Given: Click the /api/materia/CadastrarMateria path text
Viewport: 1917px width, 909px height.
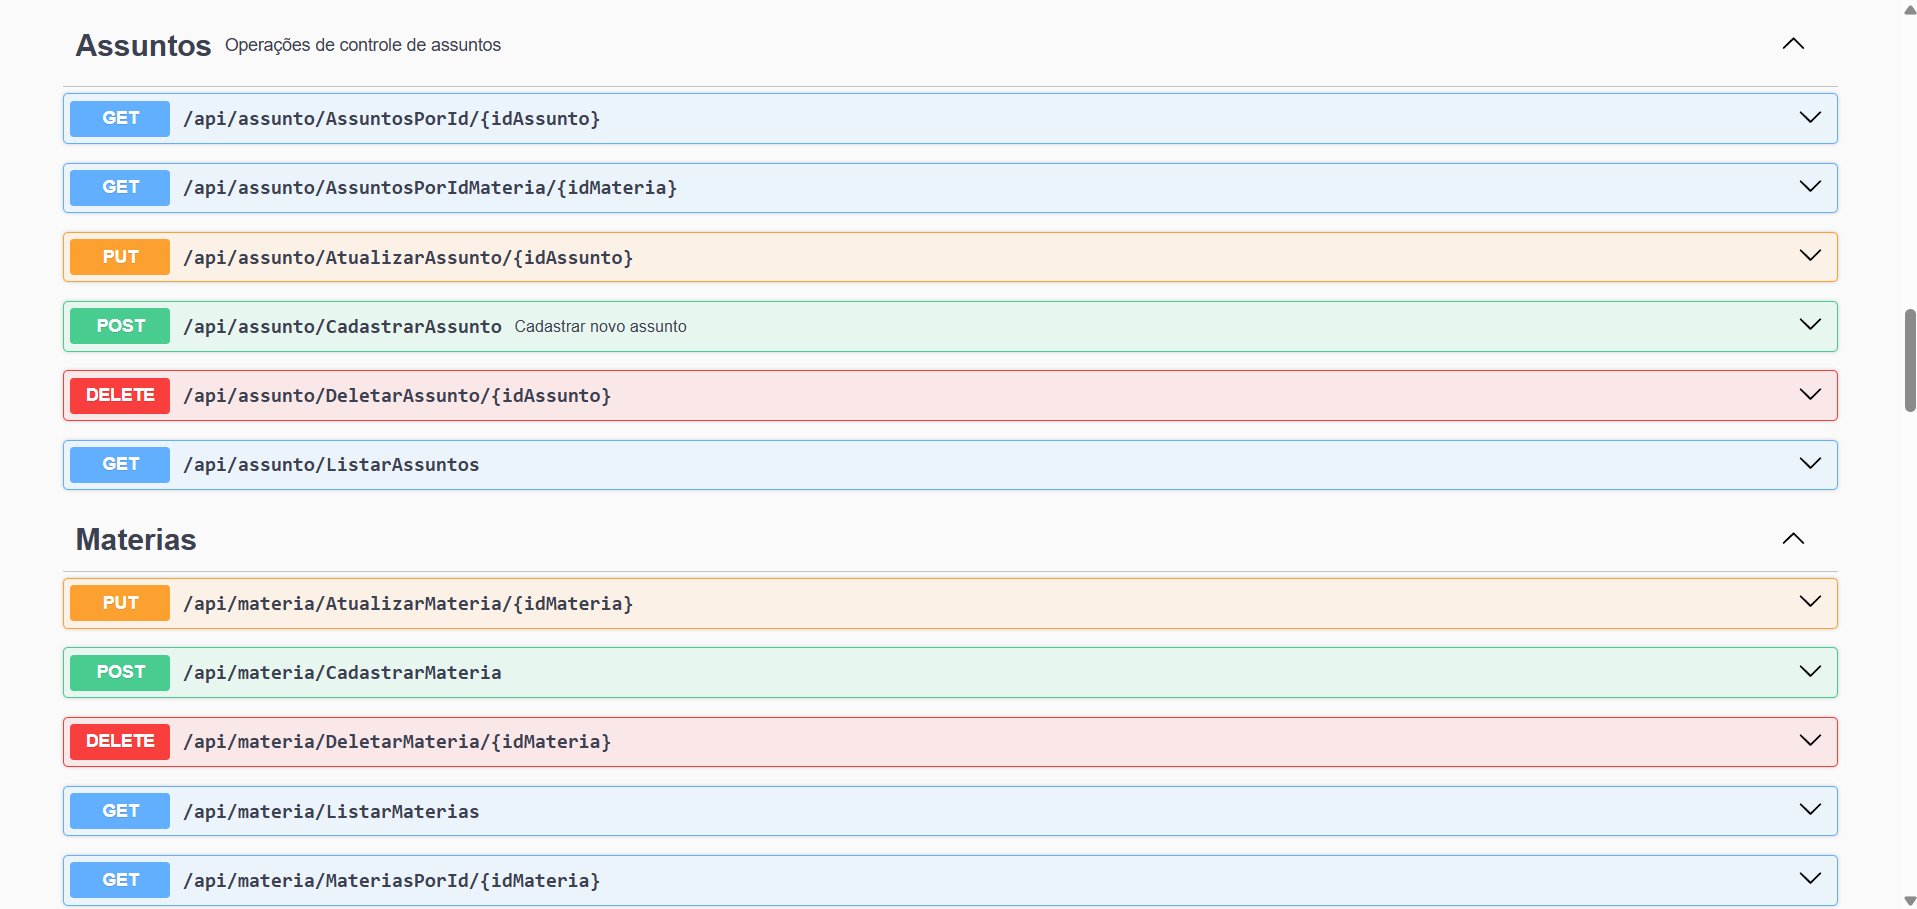Looking at the screenshot, I should [x=342, y=672].
